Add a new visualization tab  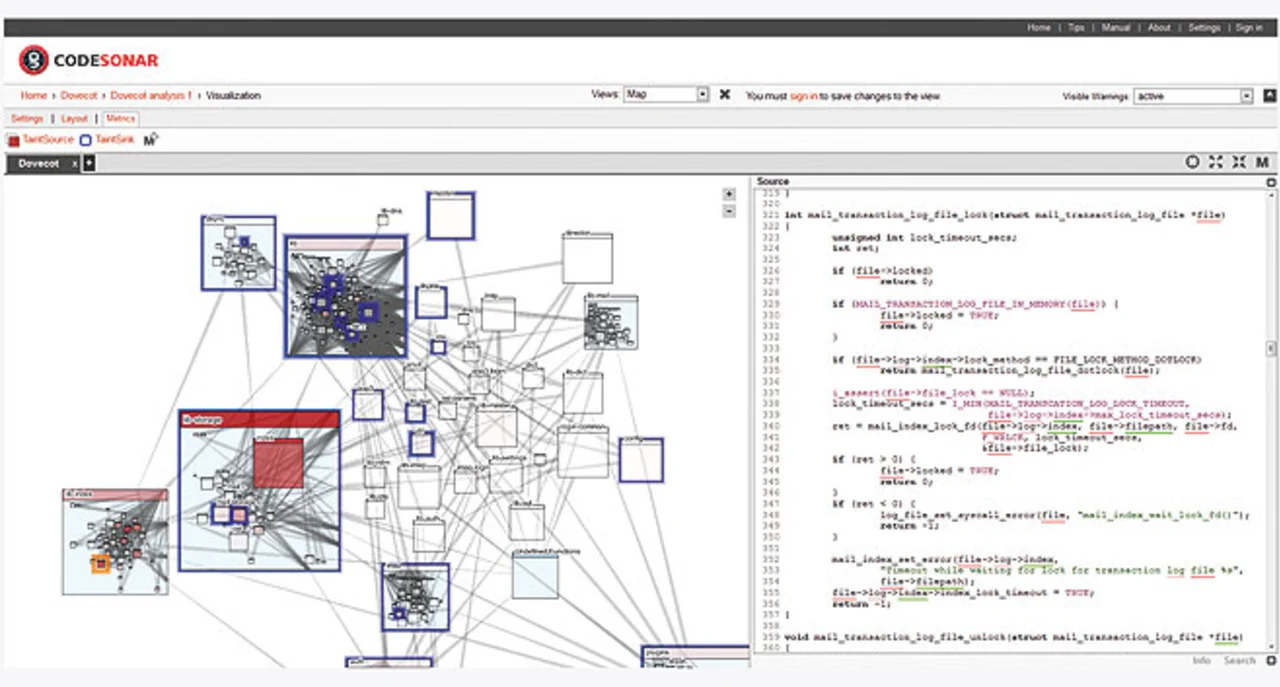89,163
